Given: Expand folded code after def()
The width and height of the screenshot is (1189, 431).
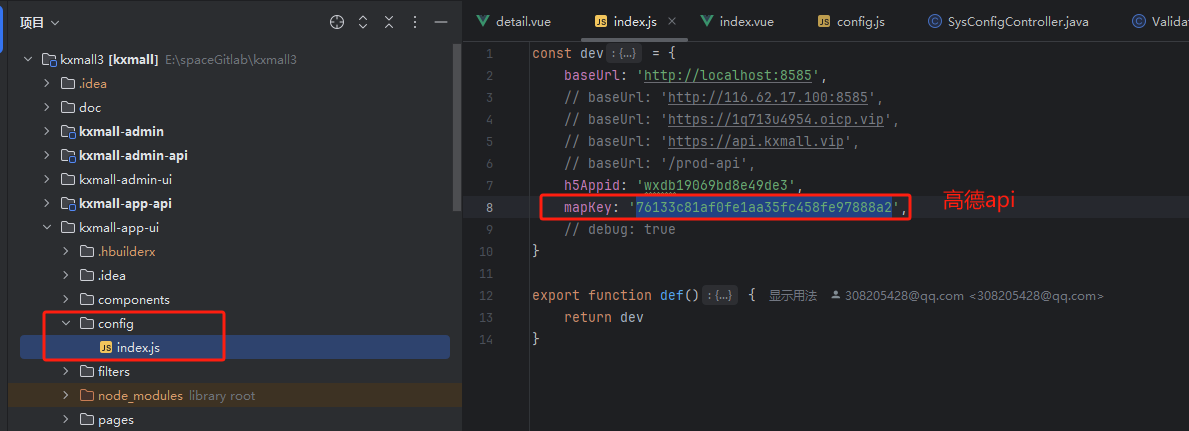Looking at the screenshot, I should pyautogui.click(x=721, y=295).
